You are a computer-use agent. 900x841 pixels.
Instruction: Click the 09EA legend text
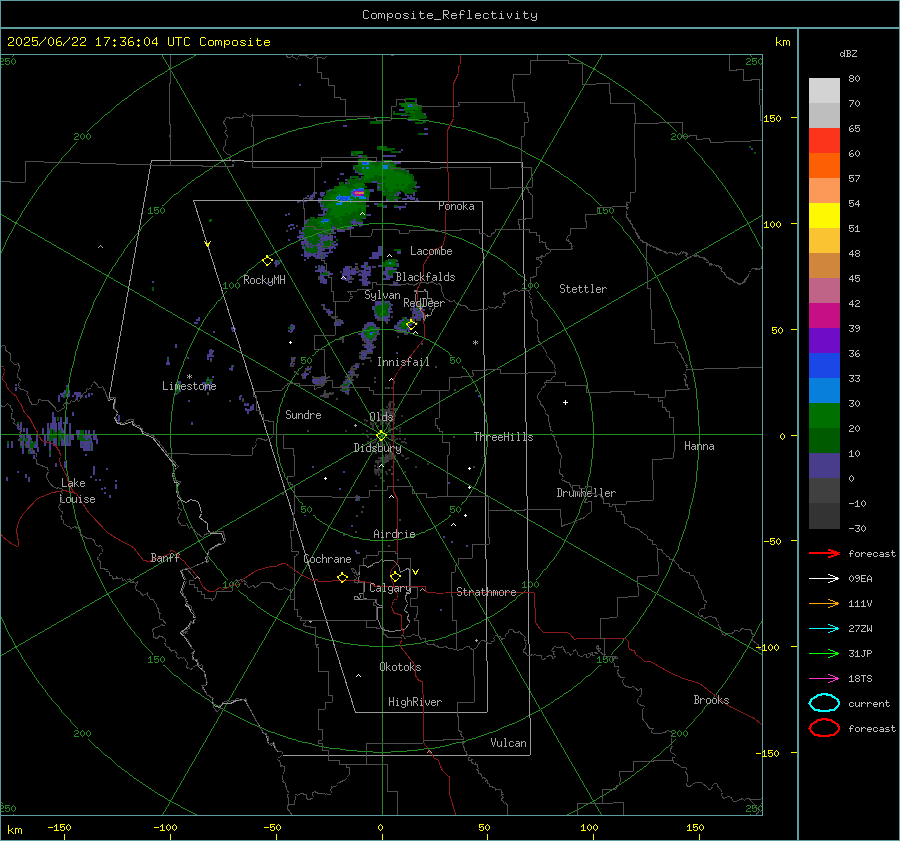860,579
